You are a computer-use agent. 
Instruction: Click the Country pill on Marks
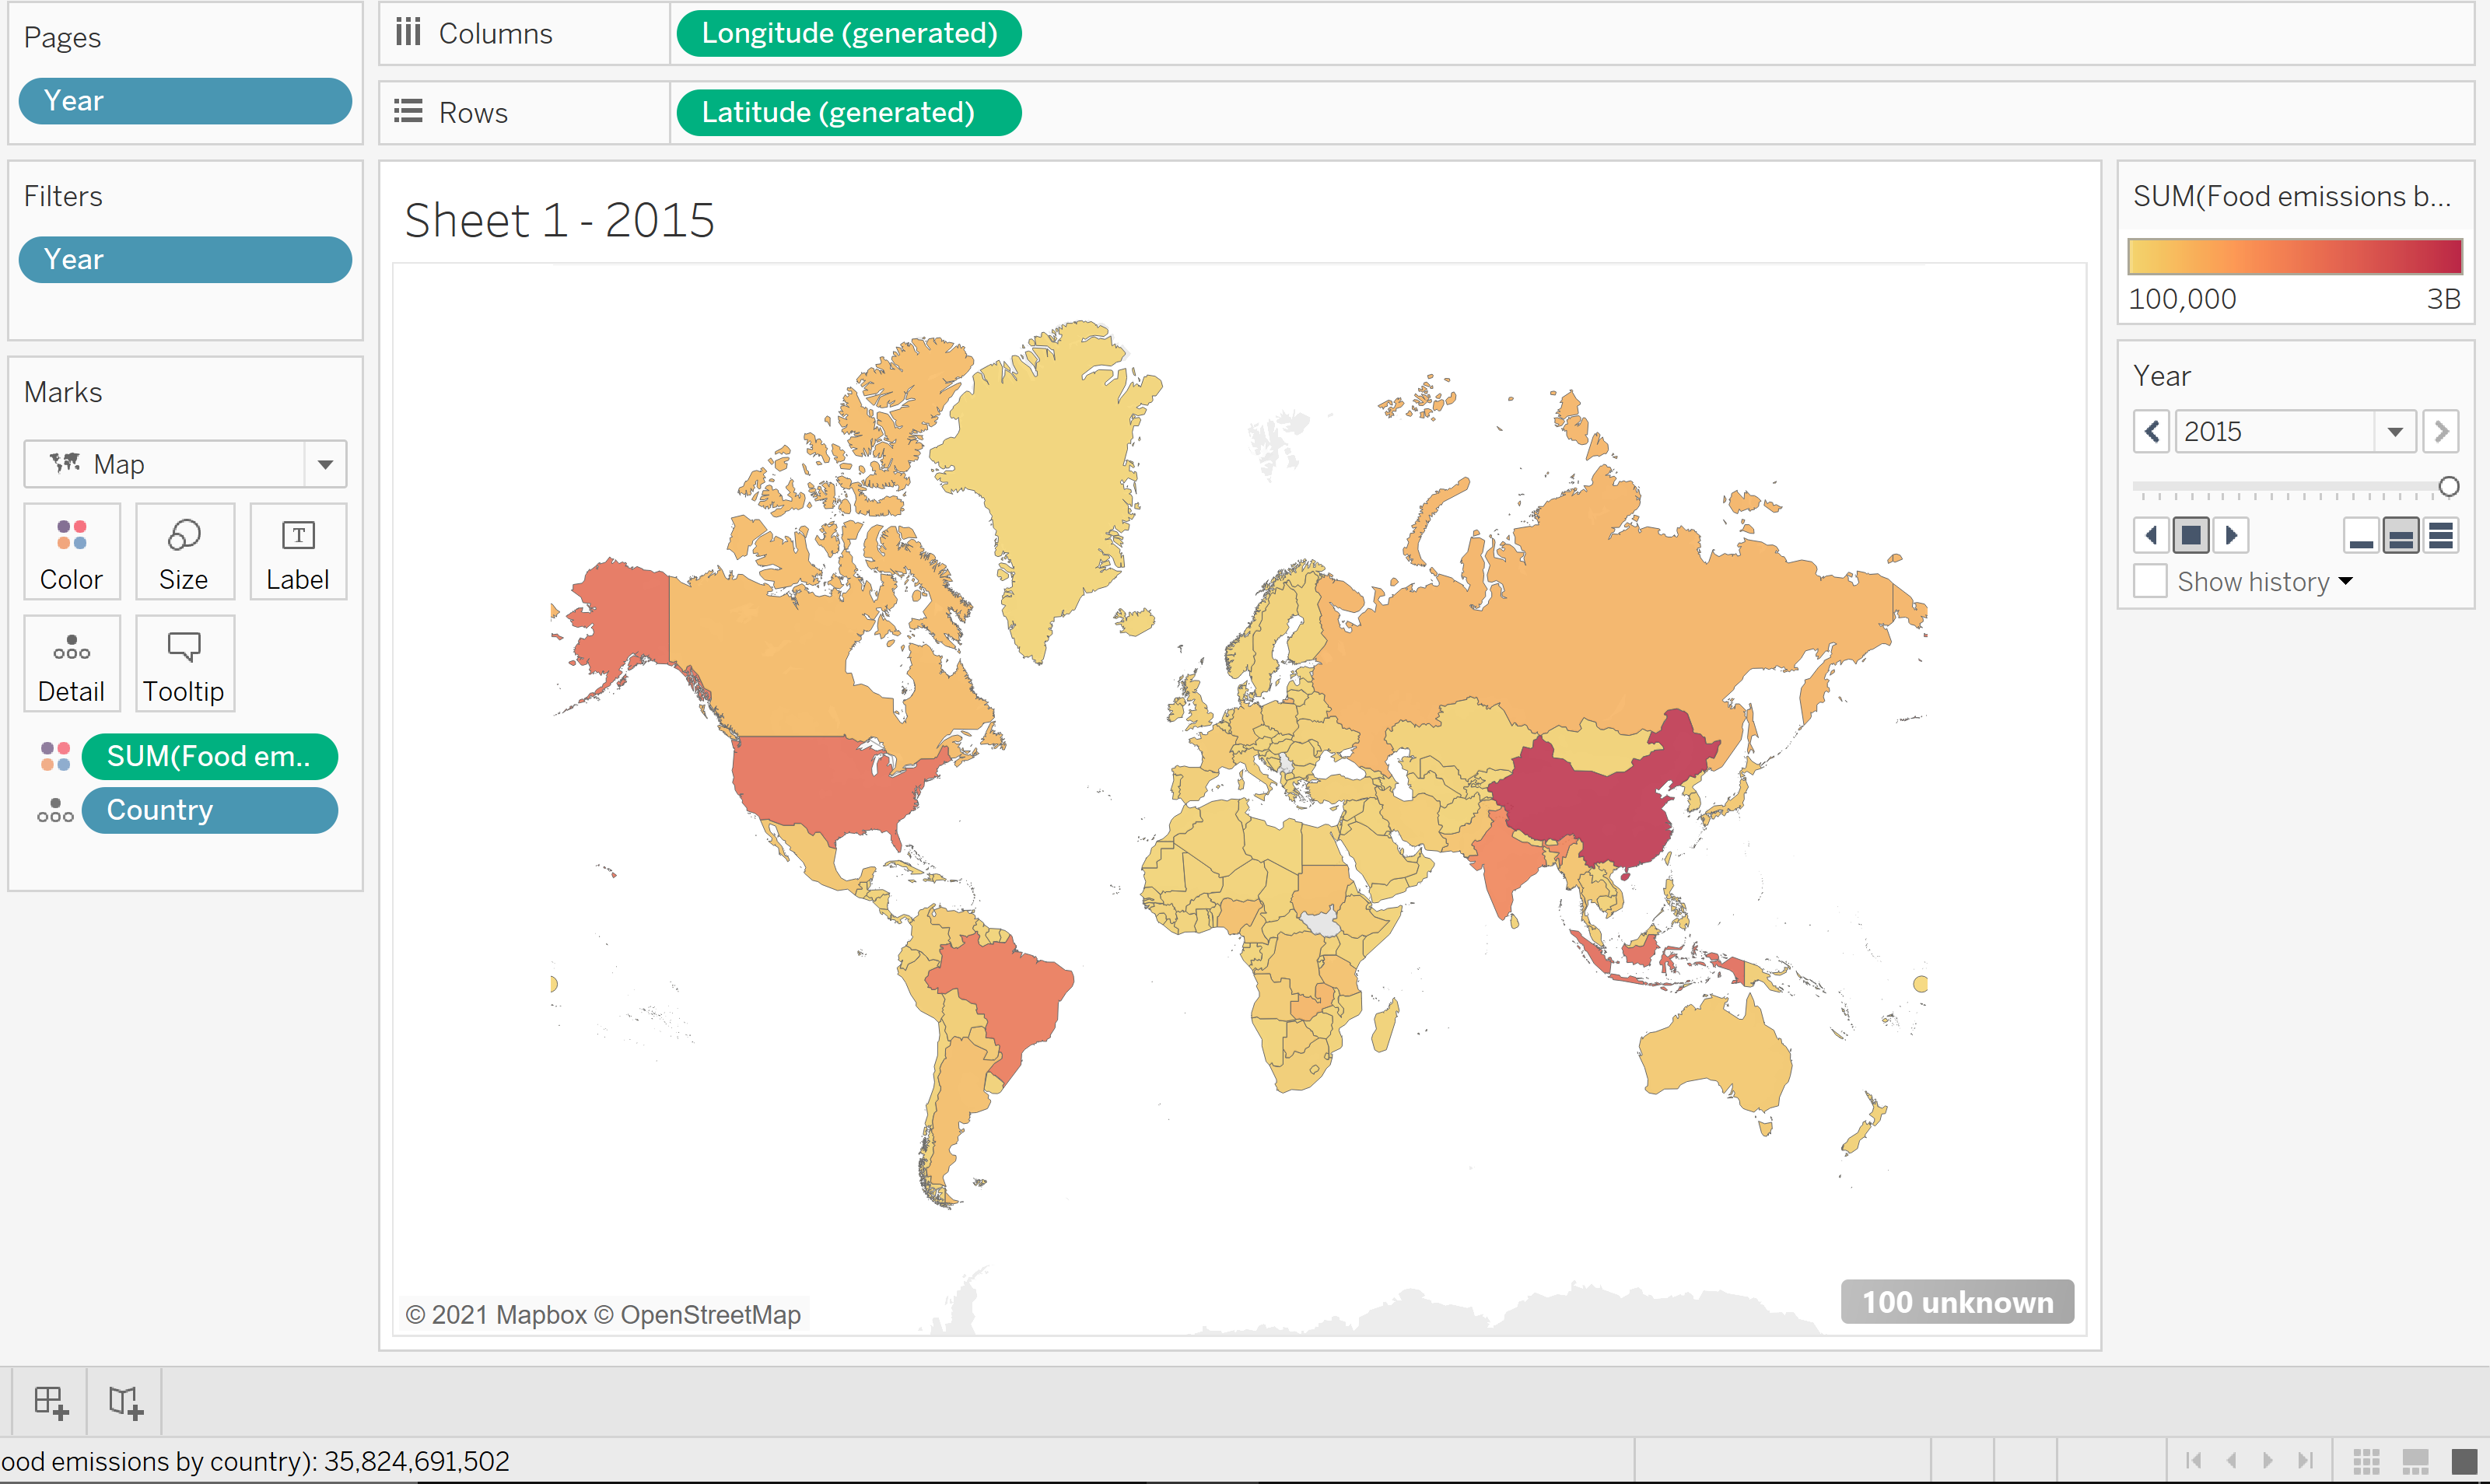point(209,810)
